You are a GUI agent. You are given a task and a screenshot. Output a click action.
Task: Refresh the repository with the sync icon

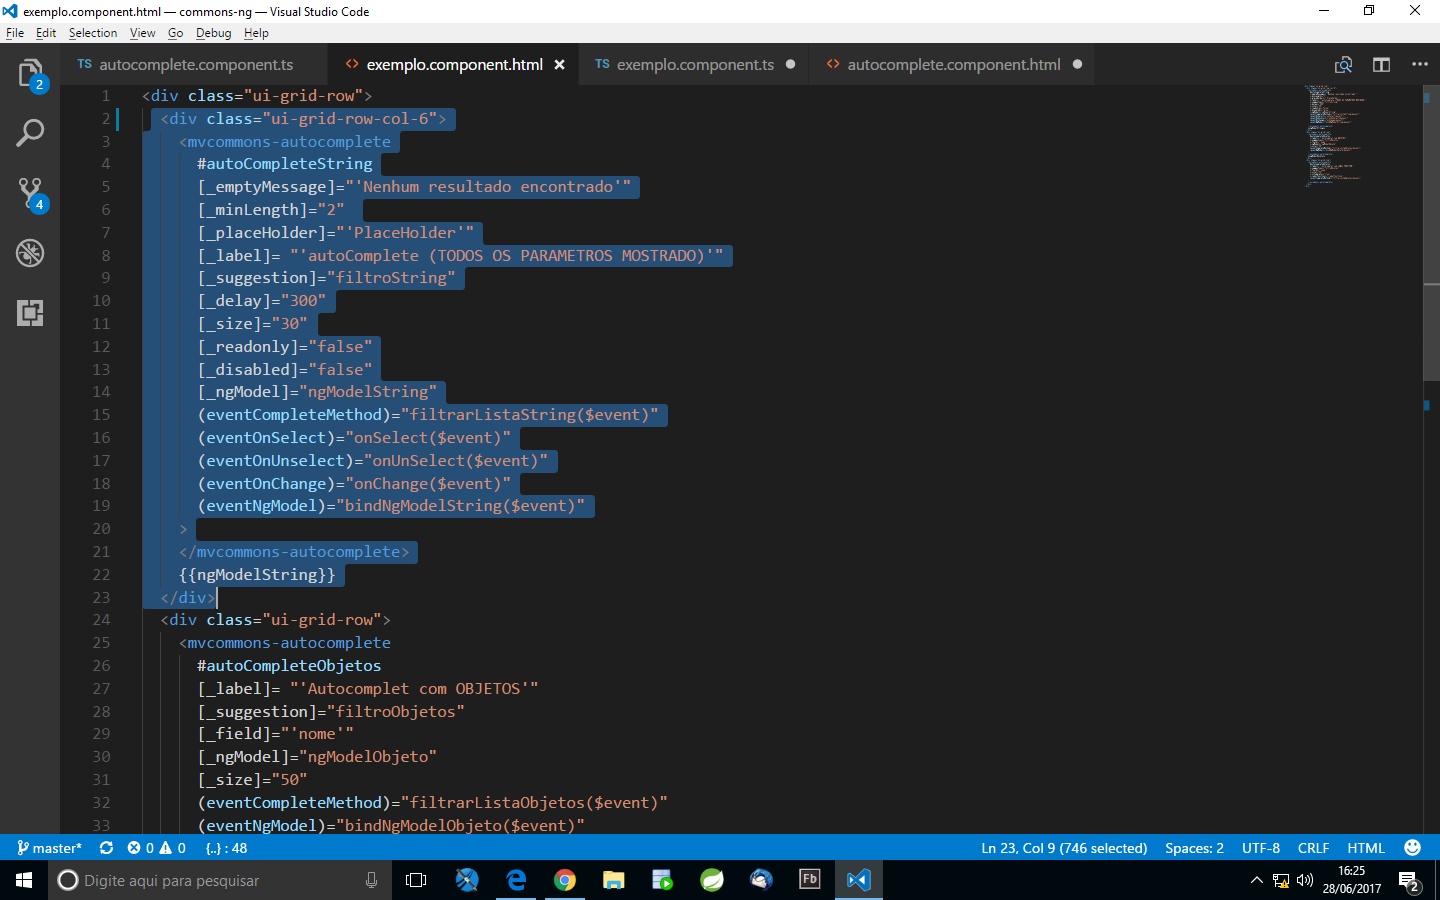click(107, 847)
